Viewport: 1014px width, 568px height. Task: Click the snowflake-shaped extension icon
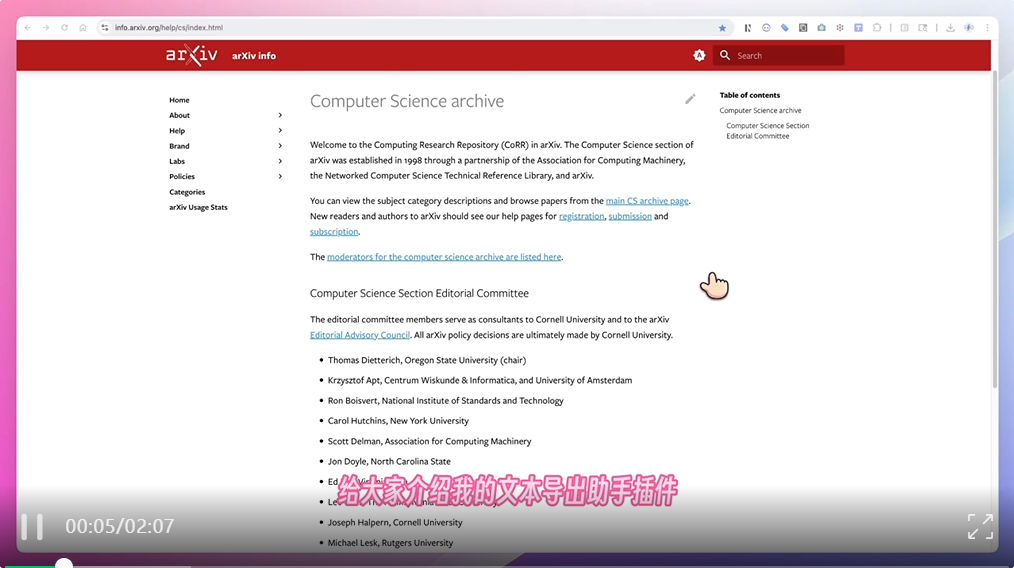(x=839, y=28)
